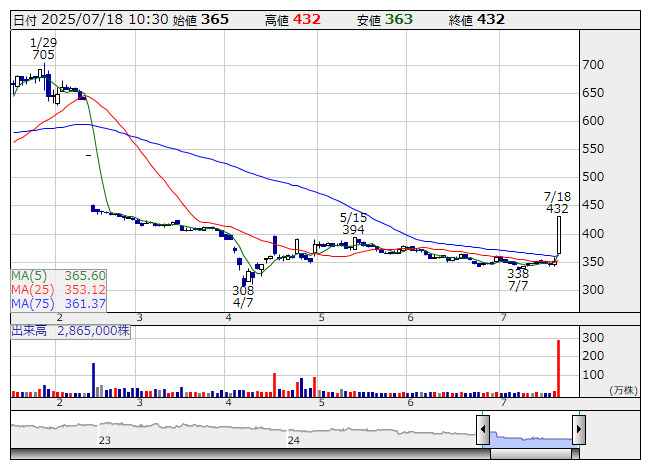The width and height of the screenshot is (653, 470).
Task: Click the 300 volume axis label
Action: [593, 338]
